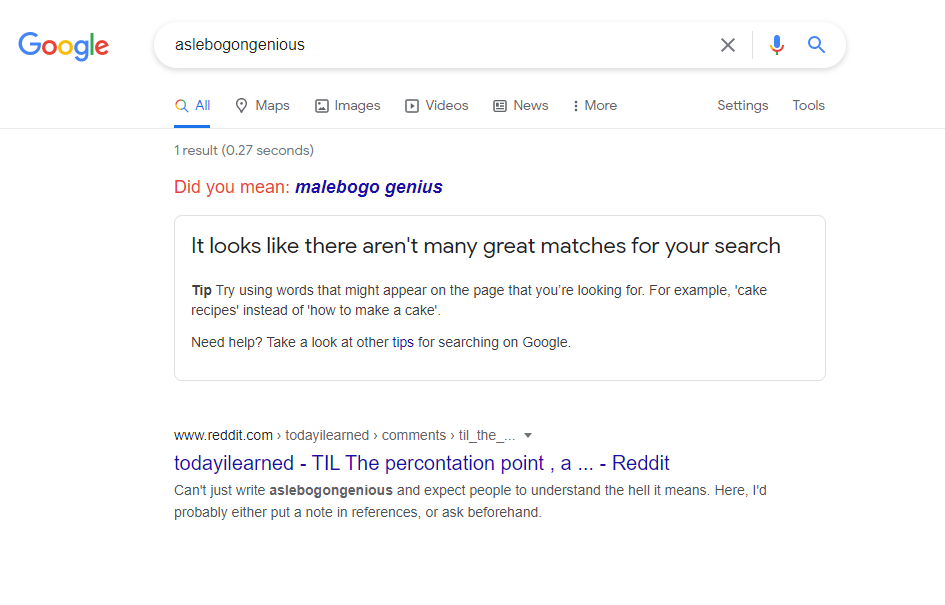Click the Google logo
945x605 pixels.
click(x=63, y=46)
